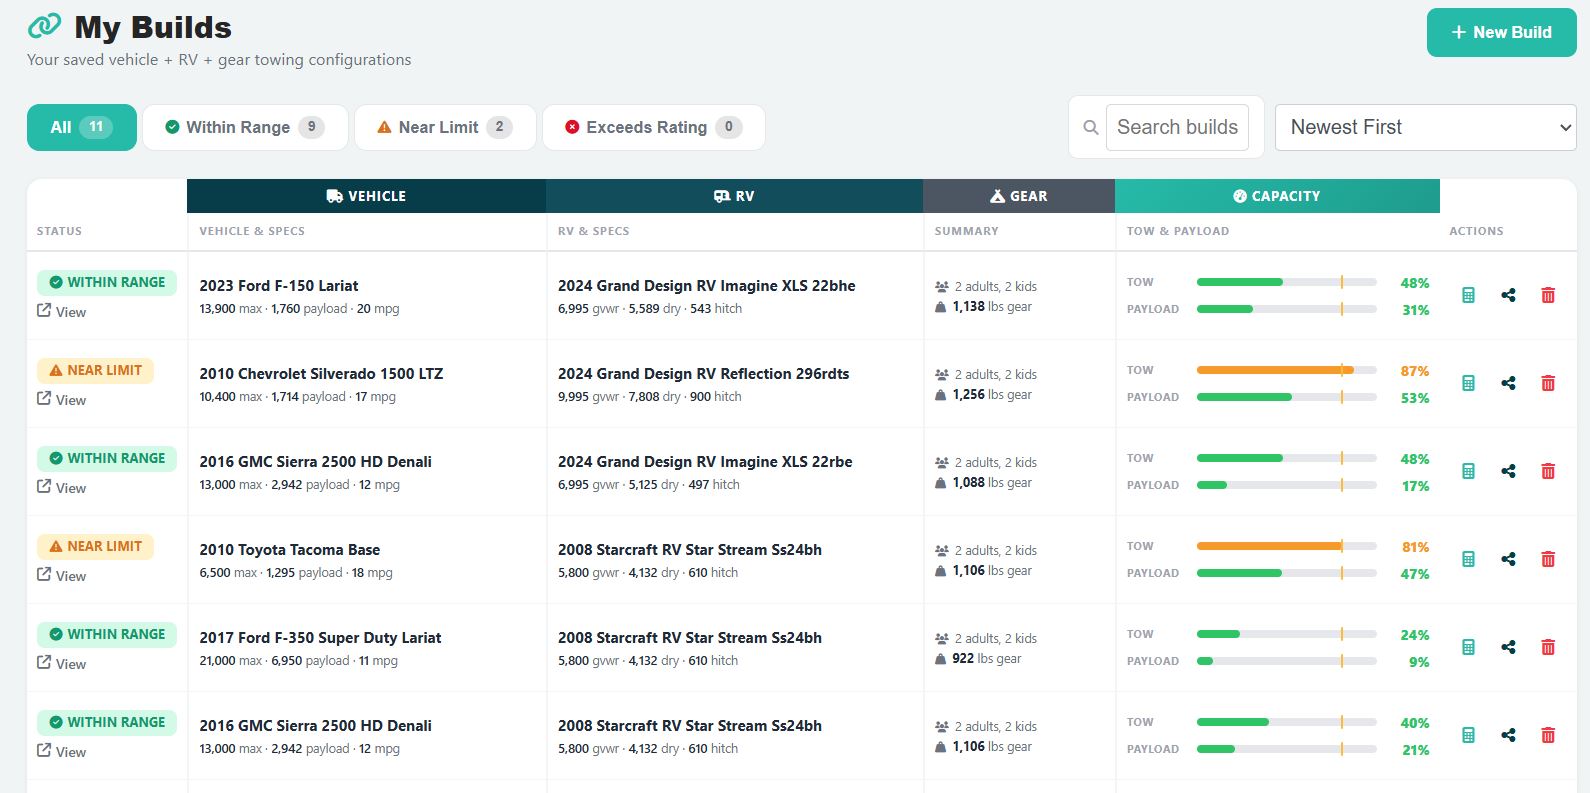Click 922 lbs gear summary text
The image size is (1590, 793).
pyautogui.click(x=986, y=659)
